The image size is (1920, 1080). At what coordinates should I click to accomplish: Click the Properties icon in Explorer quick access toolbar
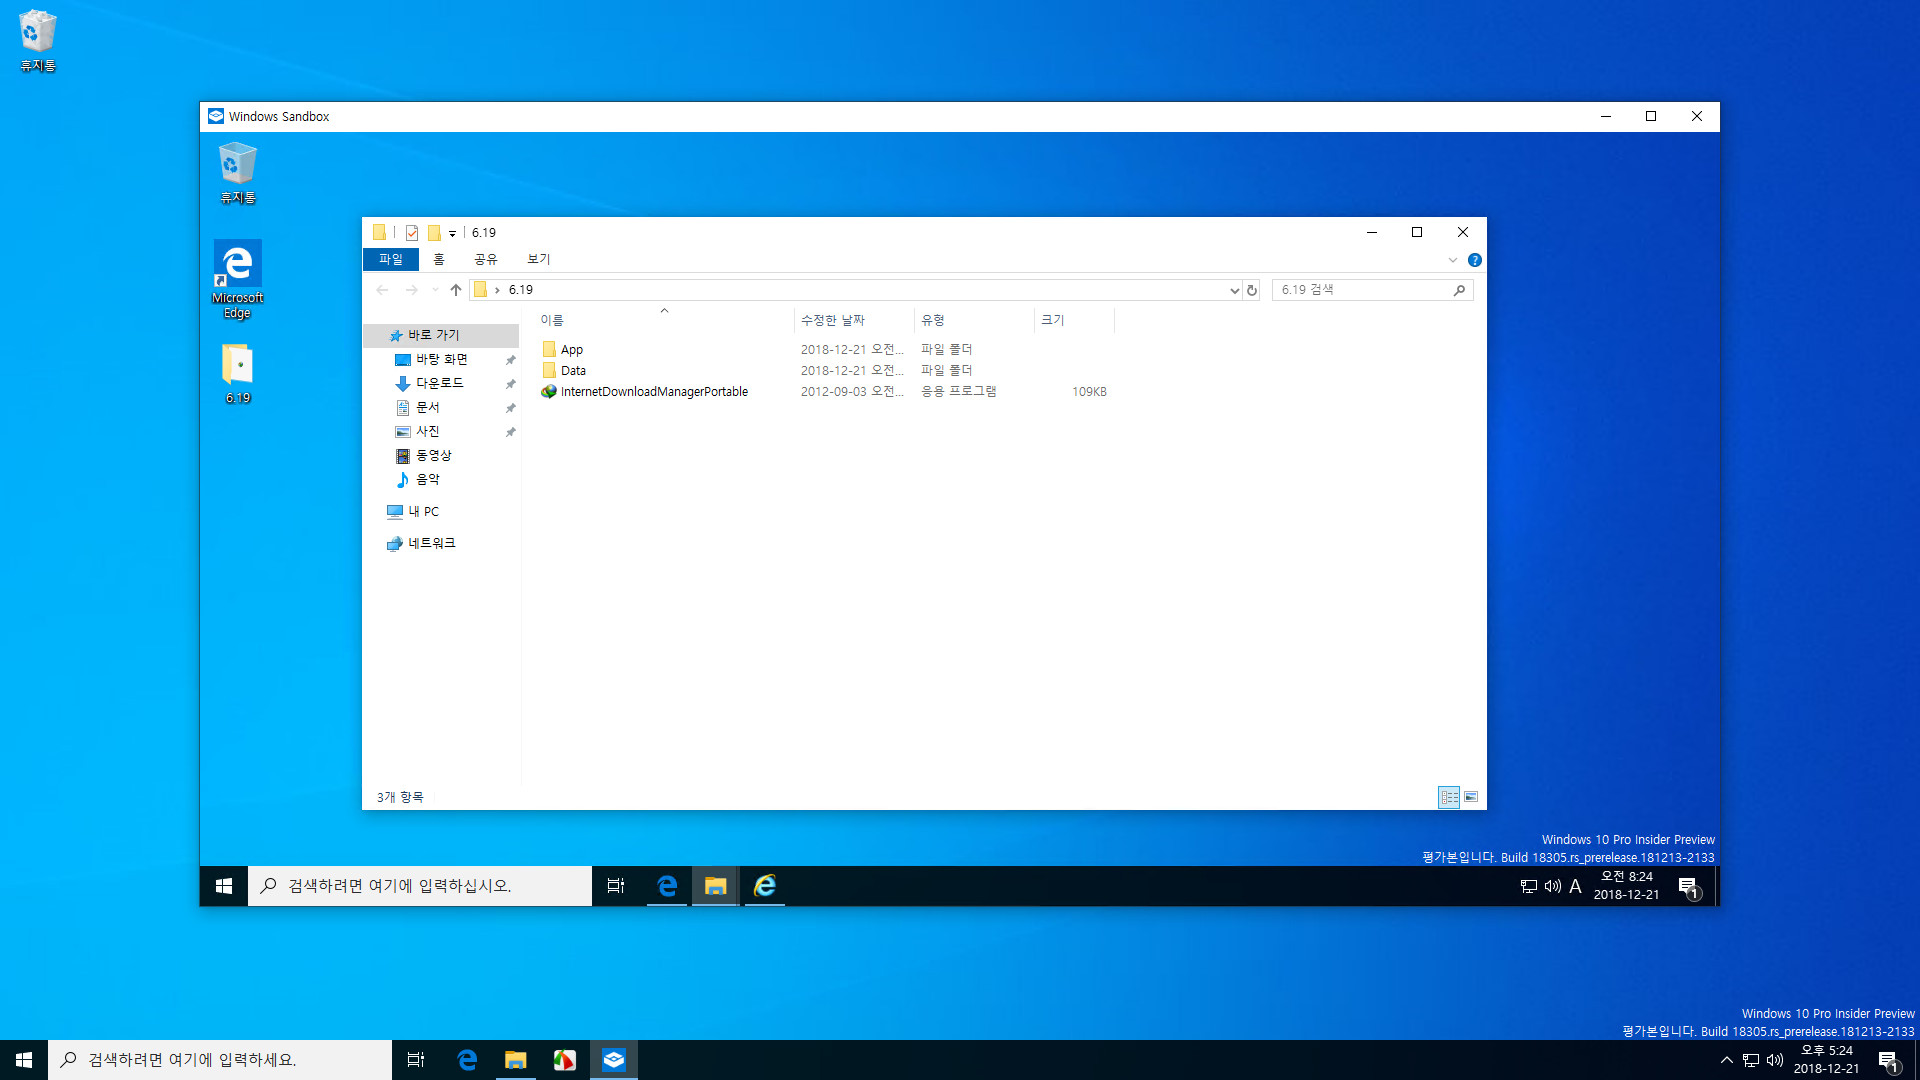coord(412,233)
